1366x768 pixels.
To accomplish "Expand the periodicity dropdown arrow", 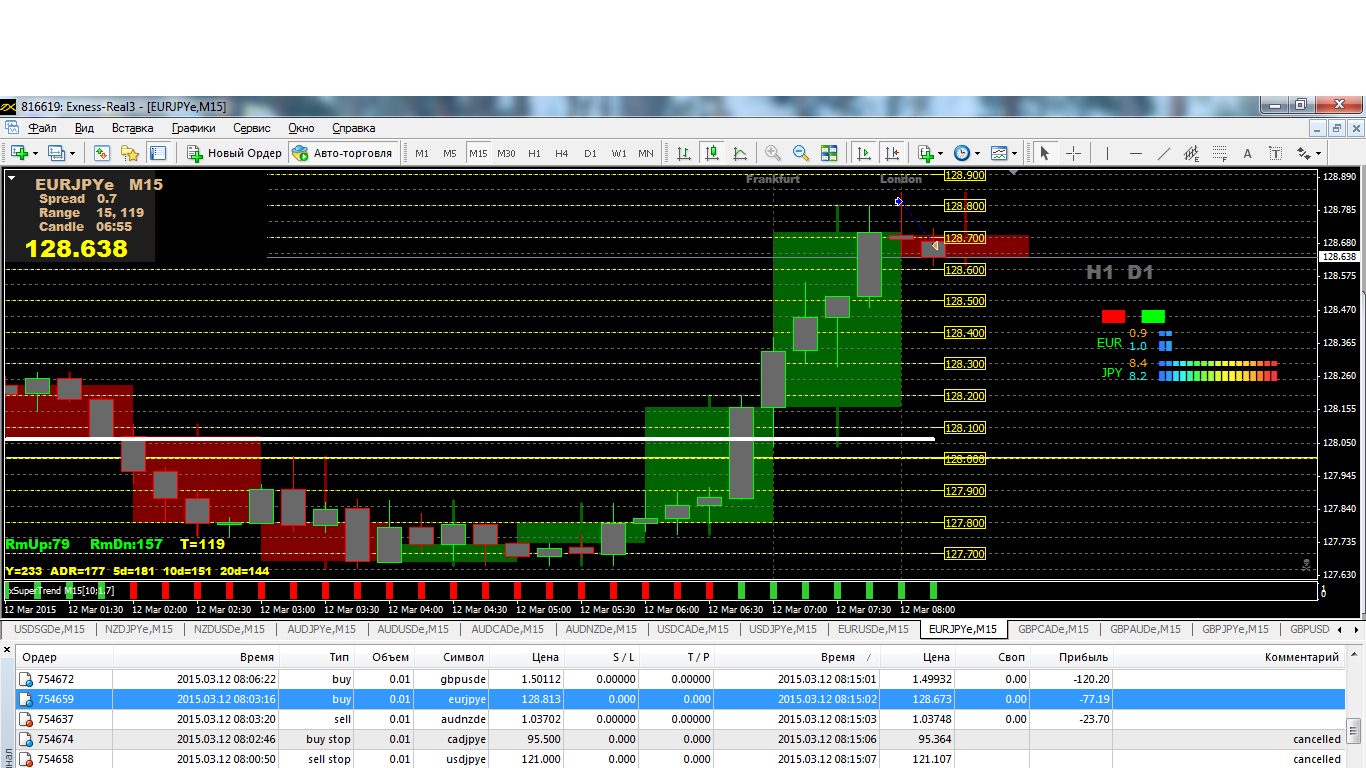I will point(977,154).
